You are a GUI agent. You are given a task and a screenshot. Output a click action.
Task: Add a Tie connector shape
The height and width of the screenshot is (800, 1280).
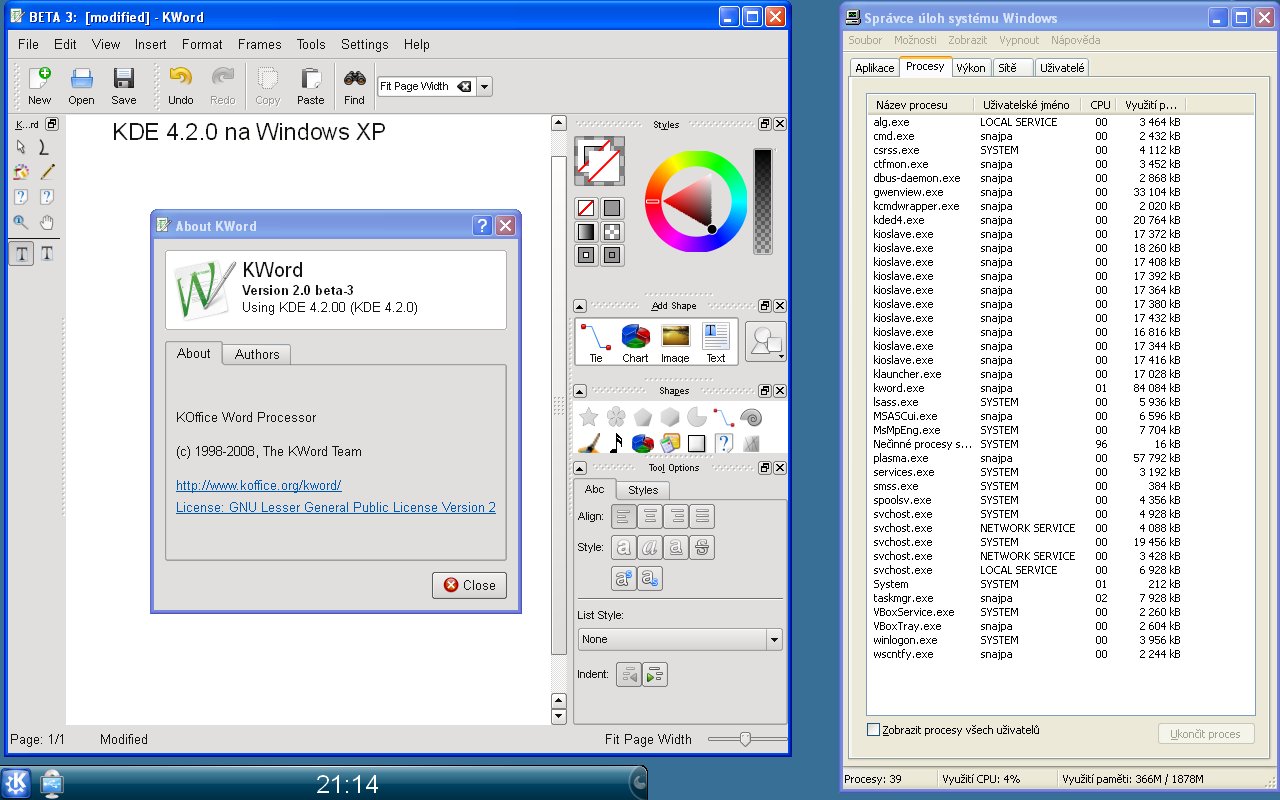pyautogui.click(x=596, y=342)
